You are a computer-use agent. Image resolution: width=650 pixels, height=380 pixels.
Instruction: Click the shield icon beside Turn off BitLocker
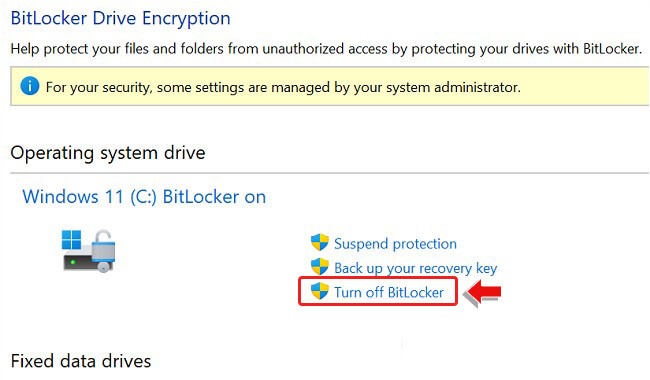320,291
